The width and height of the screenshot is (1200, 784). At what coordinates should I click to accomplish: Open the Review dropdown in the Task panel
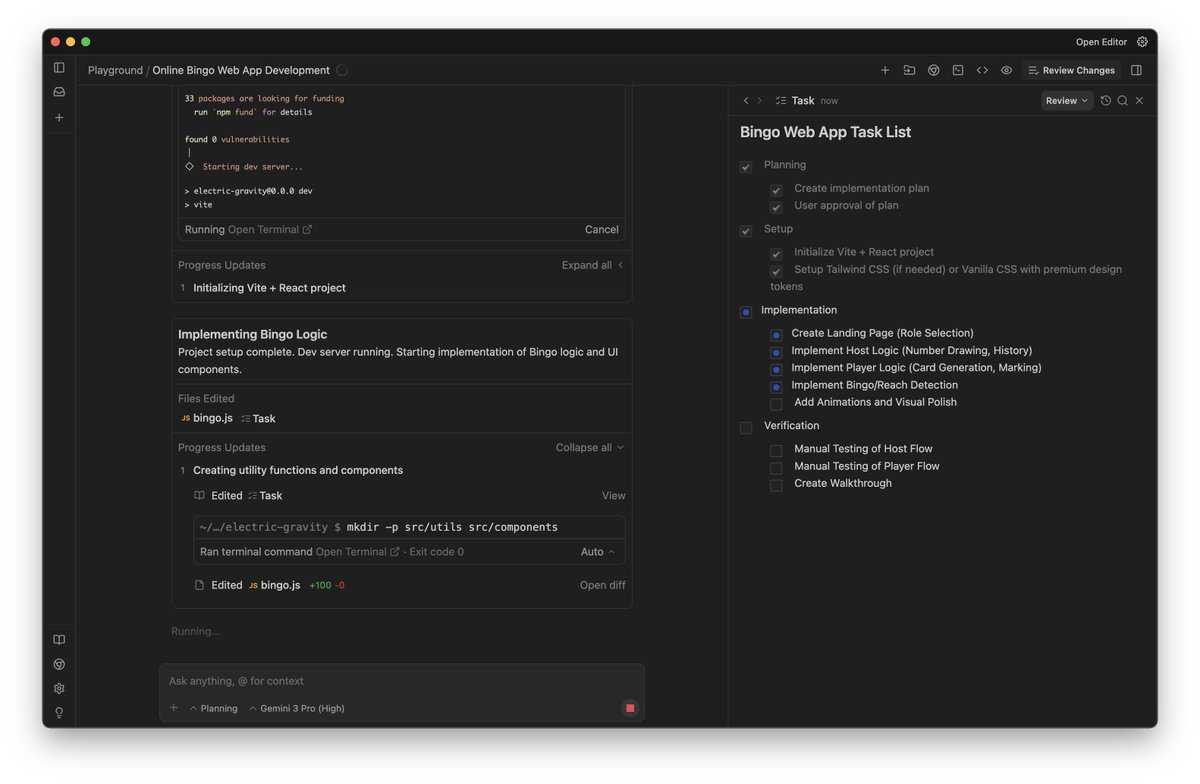point(1066,100)
